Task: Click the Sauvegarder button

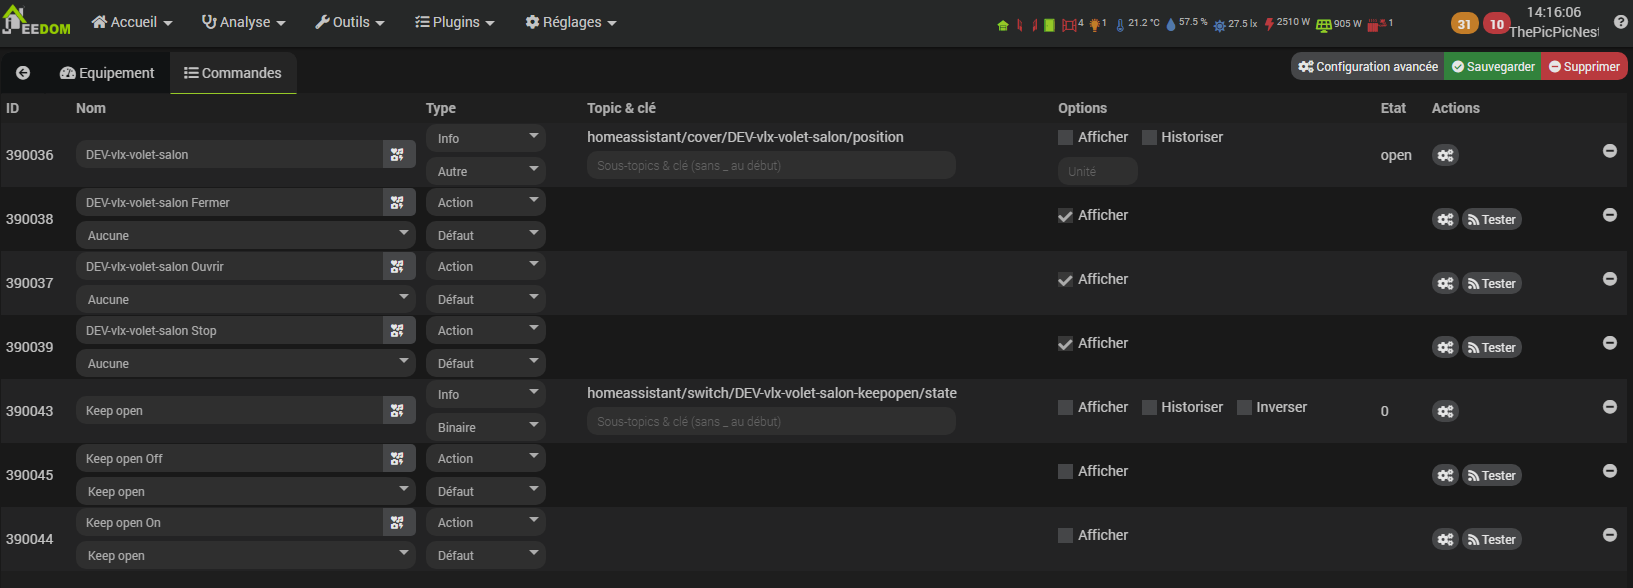Action: pyautogui.click(x=1493, y=67)
